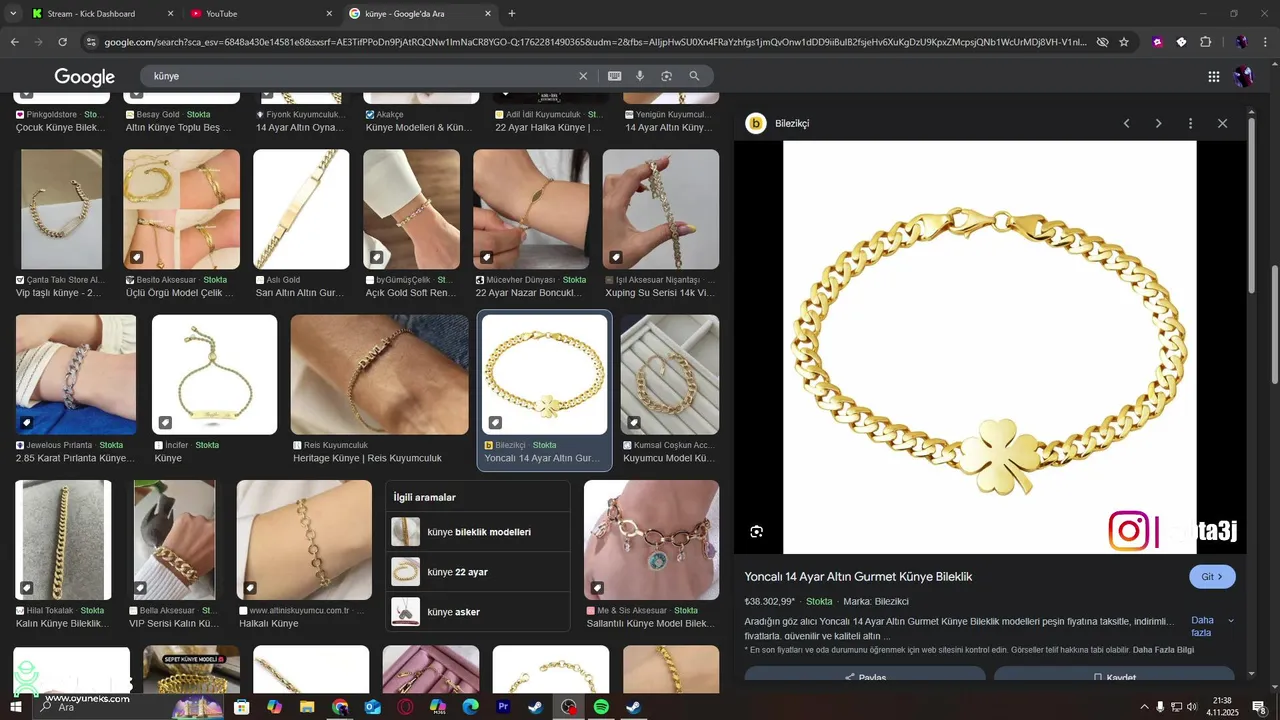Open the Heritage Künye Reis Kuyumculuk image
1280x720 pixels.
click(x=379, y=375)
